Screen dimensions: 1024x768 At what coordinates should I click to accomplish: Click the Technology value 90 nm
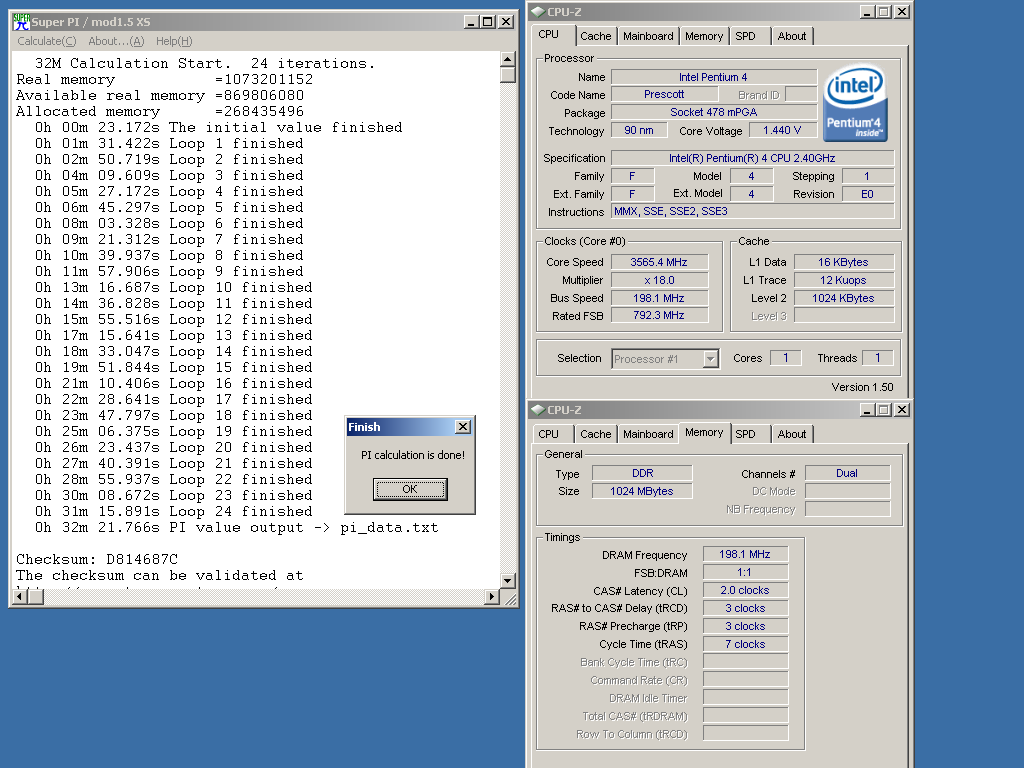click(639, 130)
